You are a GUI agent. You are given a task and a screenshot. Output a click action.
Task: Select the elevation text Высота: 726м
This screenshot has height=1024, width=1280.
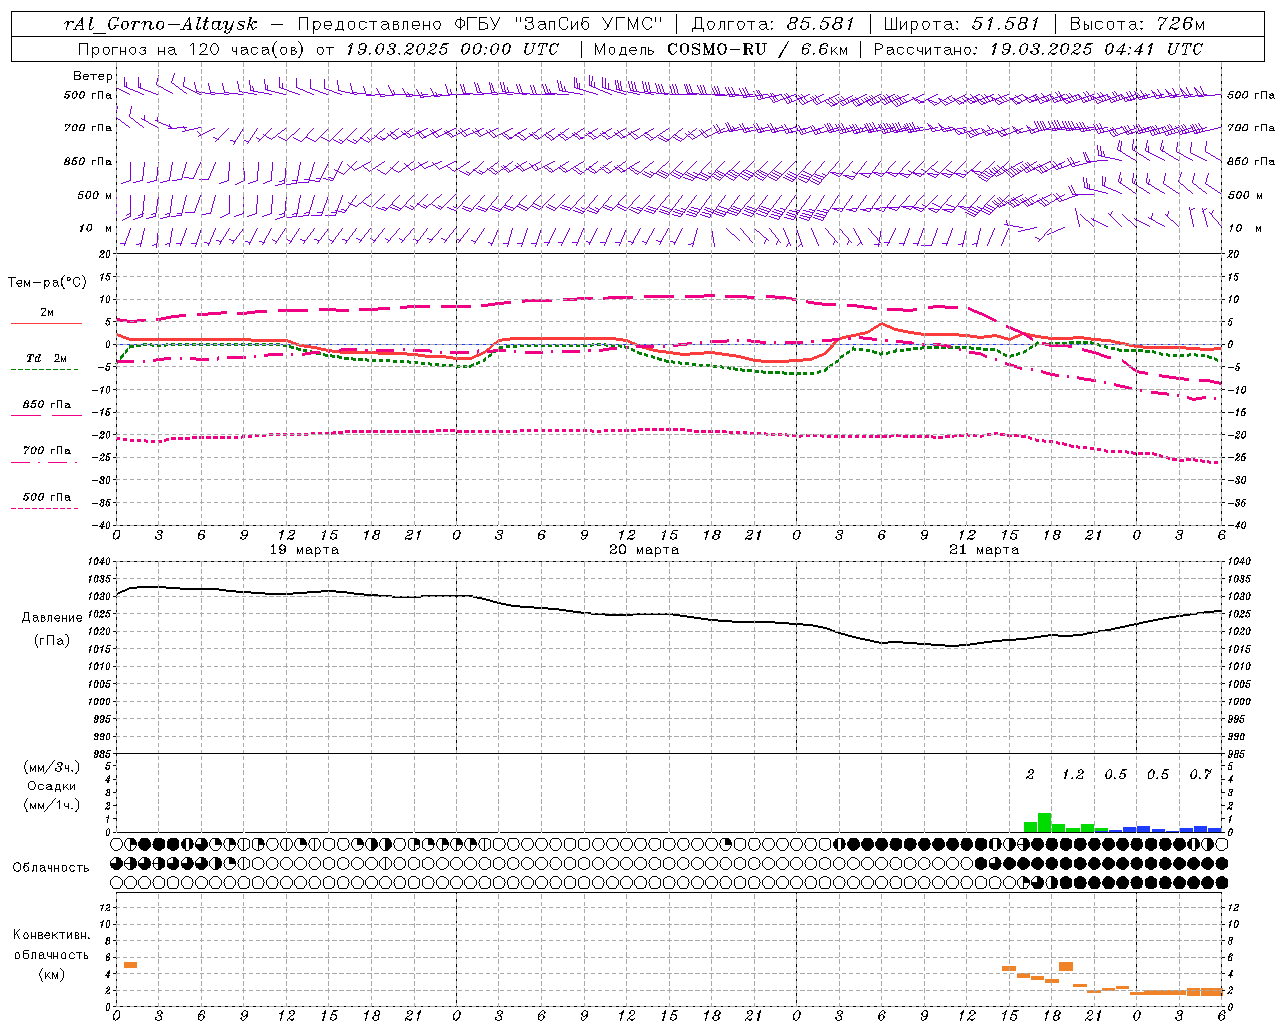1137,24
